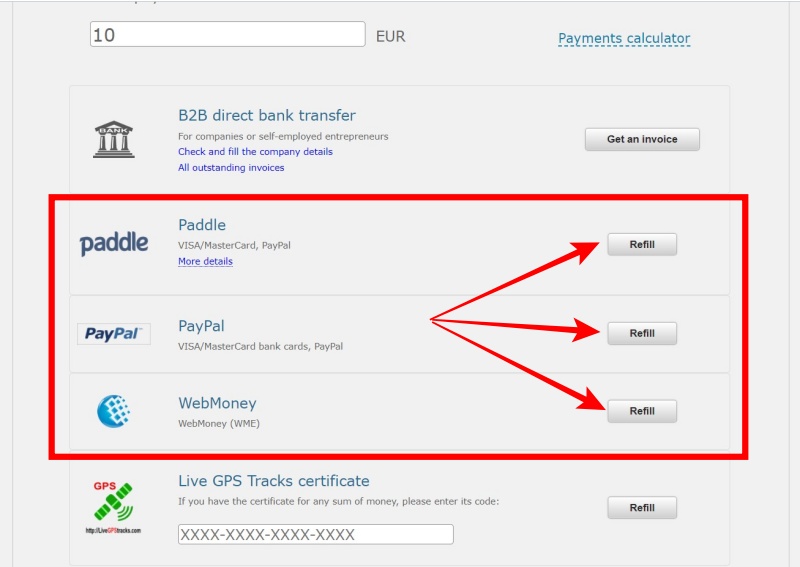Click the Paddle logo
This screenshot has width=800, height=567.
(x=114, y=243)
